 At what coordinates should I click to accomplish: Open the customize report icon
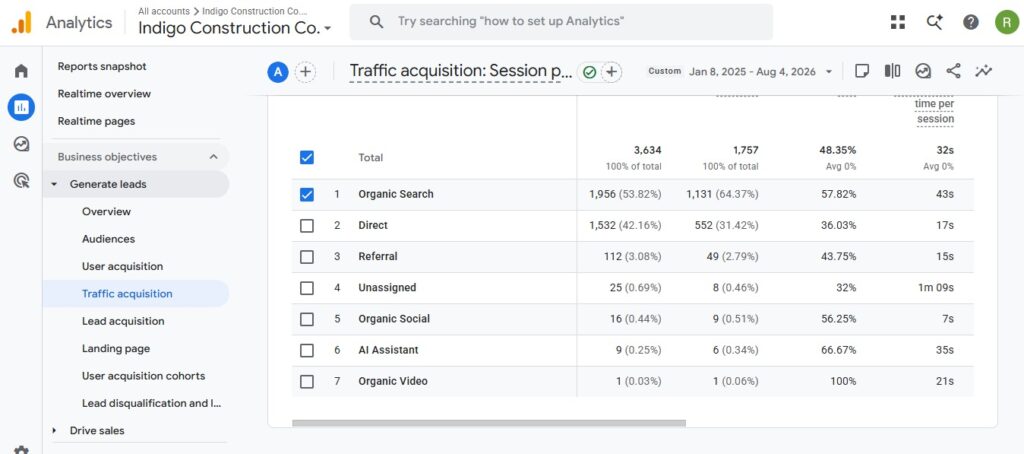[923, 71]
